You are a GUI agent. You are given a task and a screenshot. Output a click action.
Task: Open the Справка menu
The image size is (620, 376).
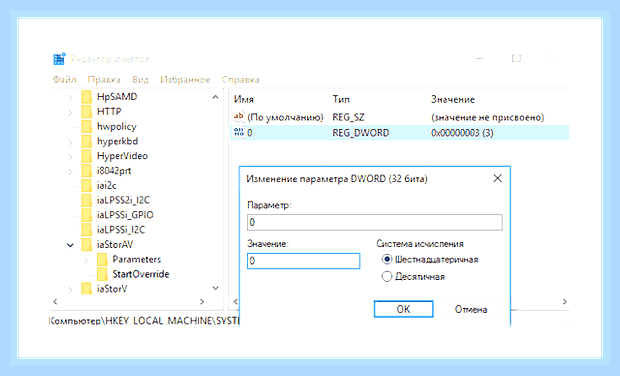coord(240,79)
